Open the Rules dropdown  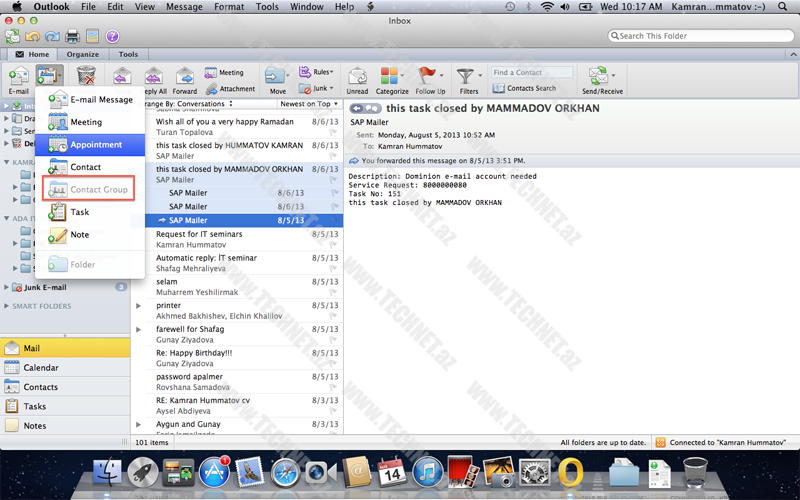(x=322, y=72)
